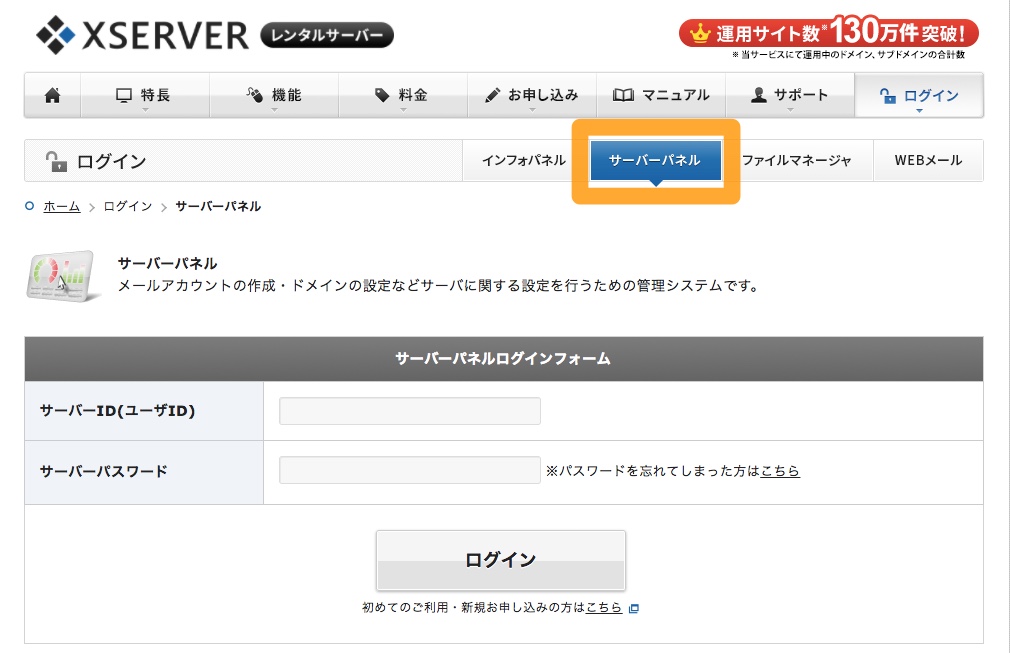Image resolution: width=1010 pixels, height=653 pixels.
Task: Open the 特長 menu
Action: [145, 95]
